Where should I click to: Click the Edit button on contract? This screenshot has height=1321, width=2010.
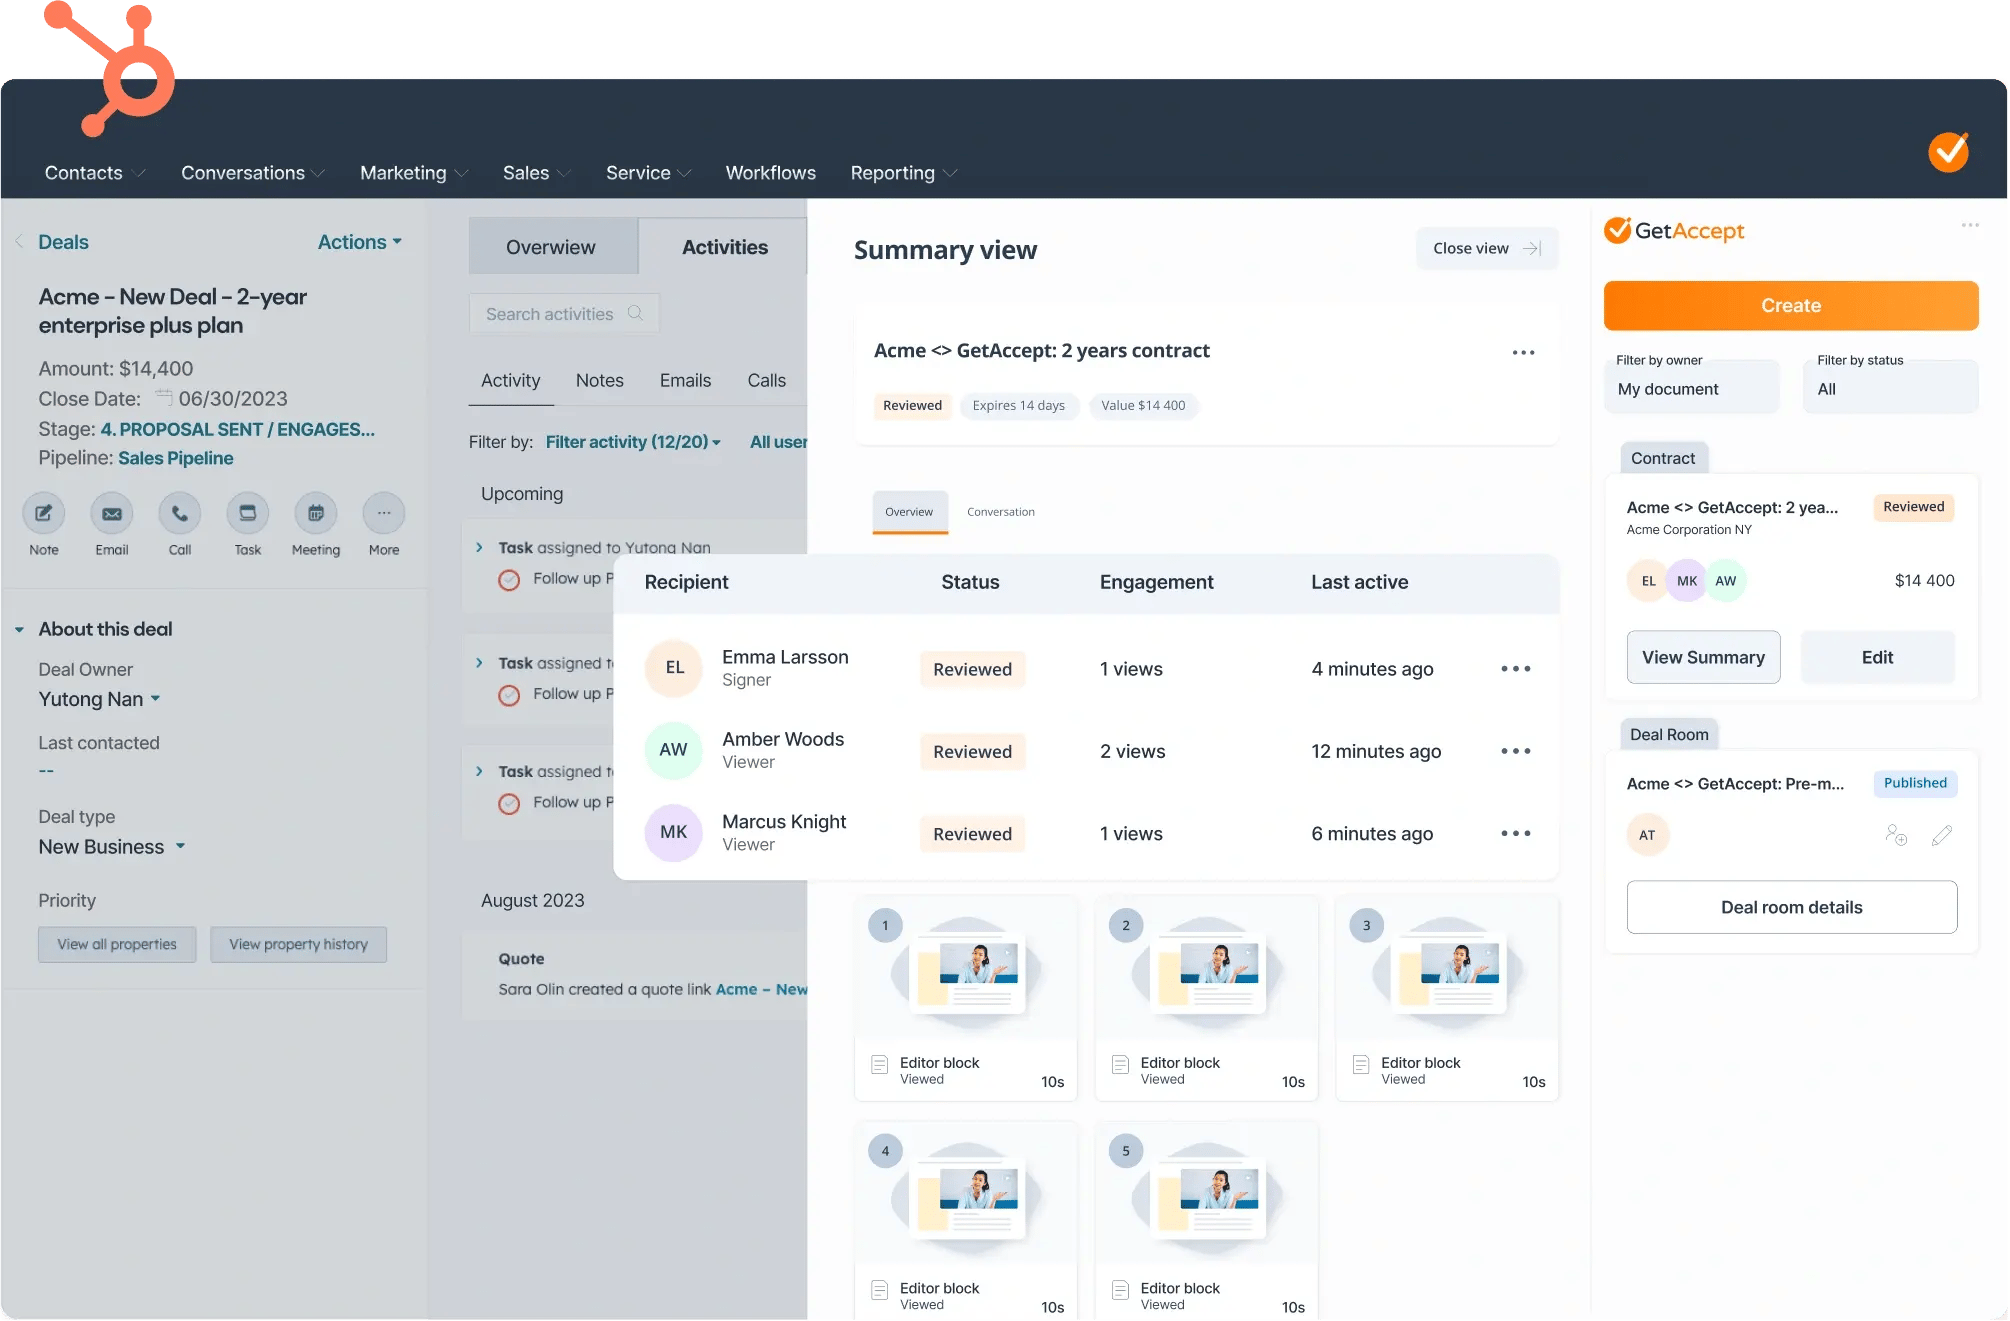tap(1876, 657)
